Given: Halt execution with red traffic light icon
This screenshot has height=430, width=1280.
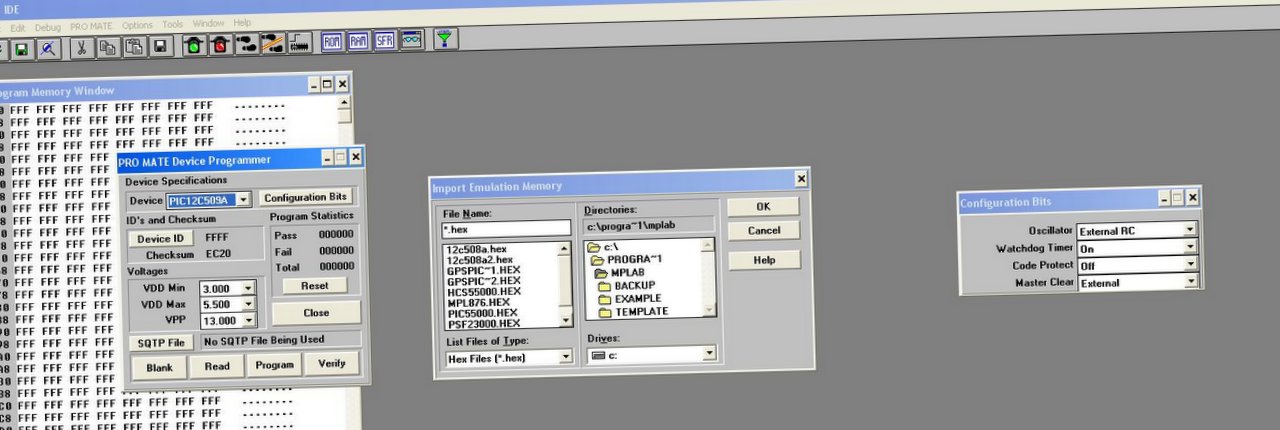Looking at the screenshot, I should point(220,44).
